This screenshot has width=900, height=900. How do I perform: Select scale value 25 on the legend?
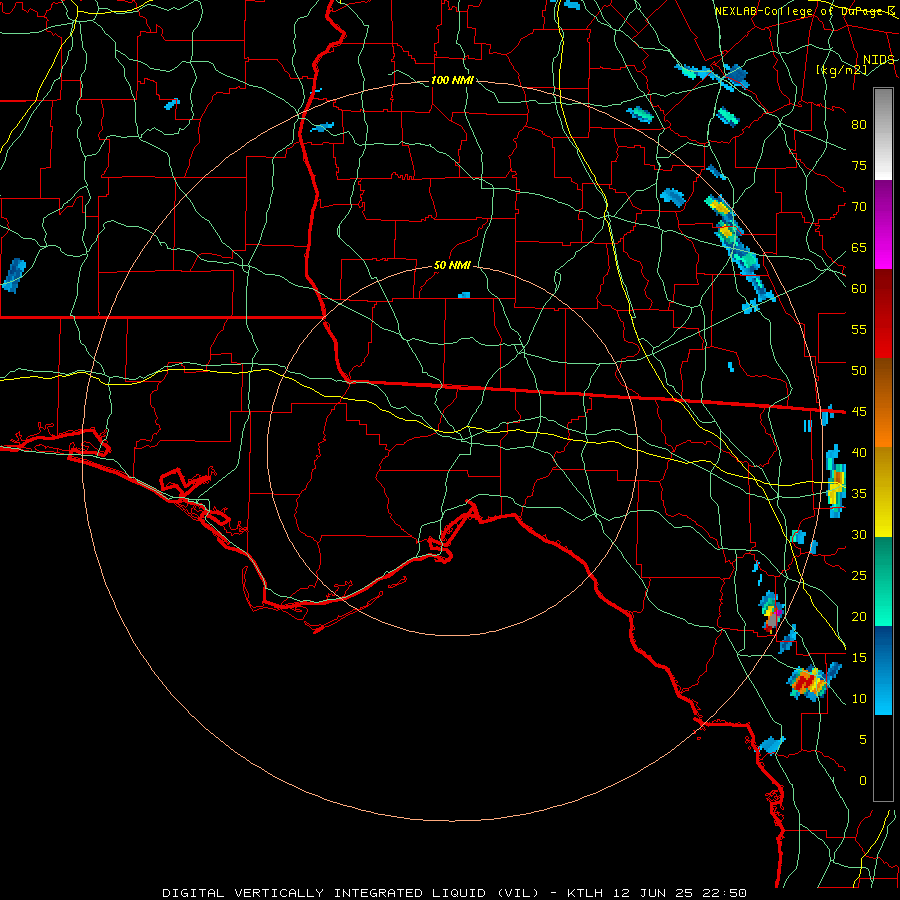click(x=859, y=575)
